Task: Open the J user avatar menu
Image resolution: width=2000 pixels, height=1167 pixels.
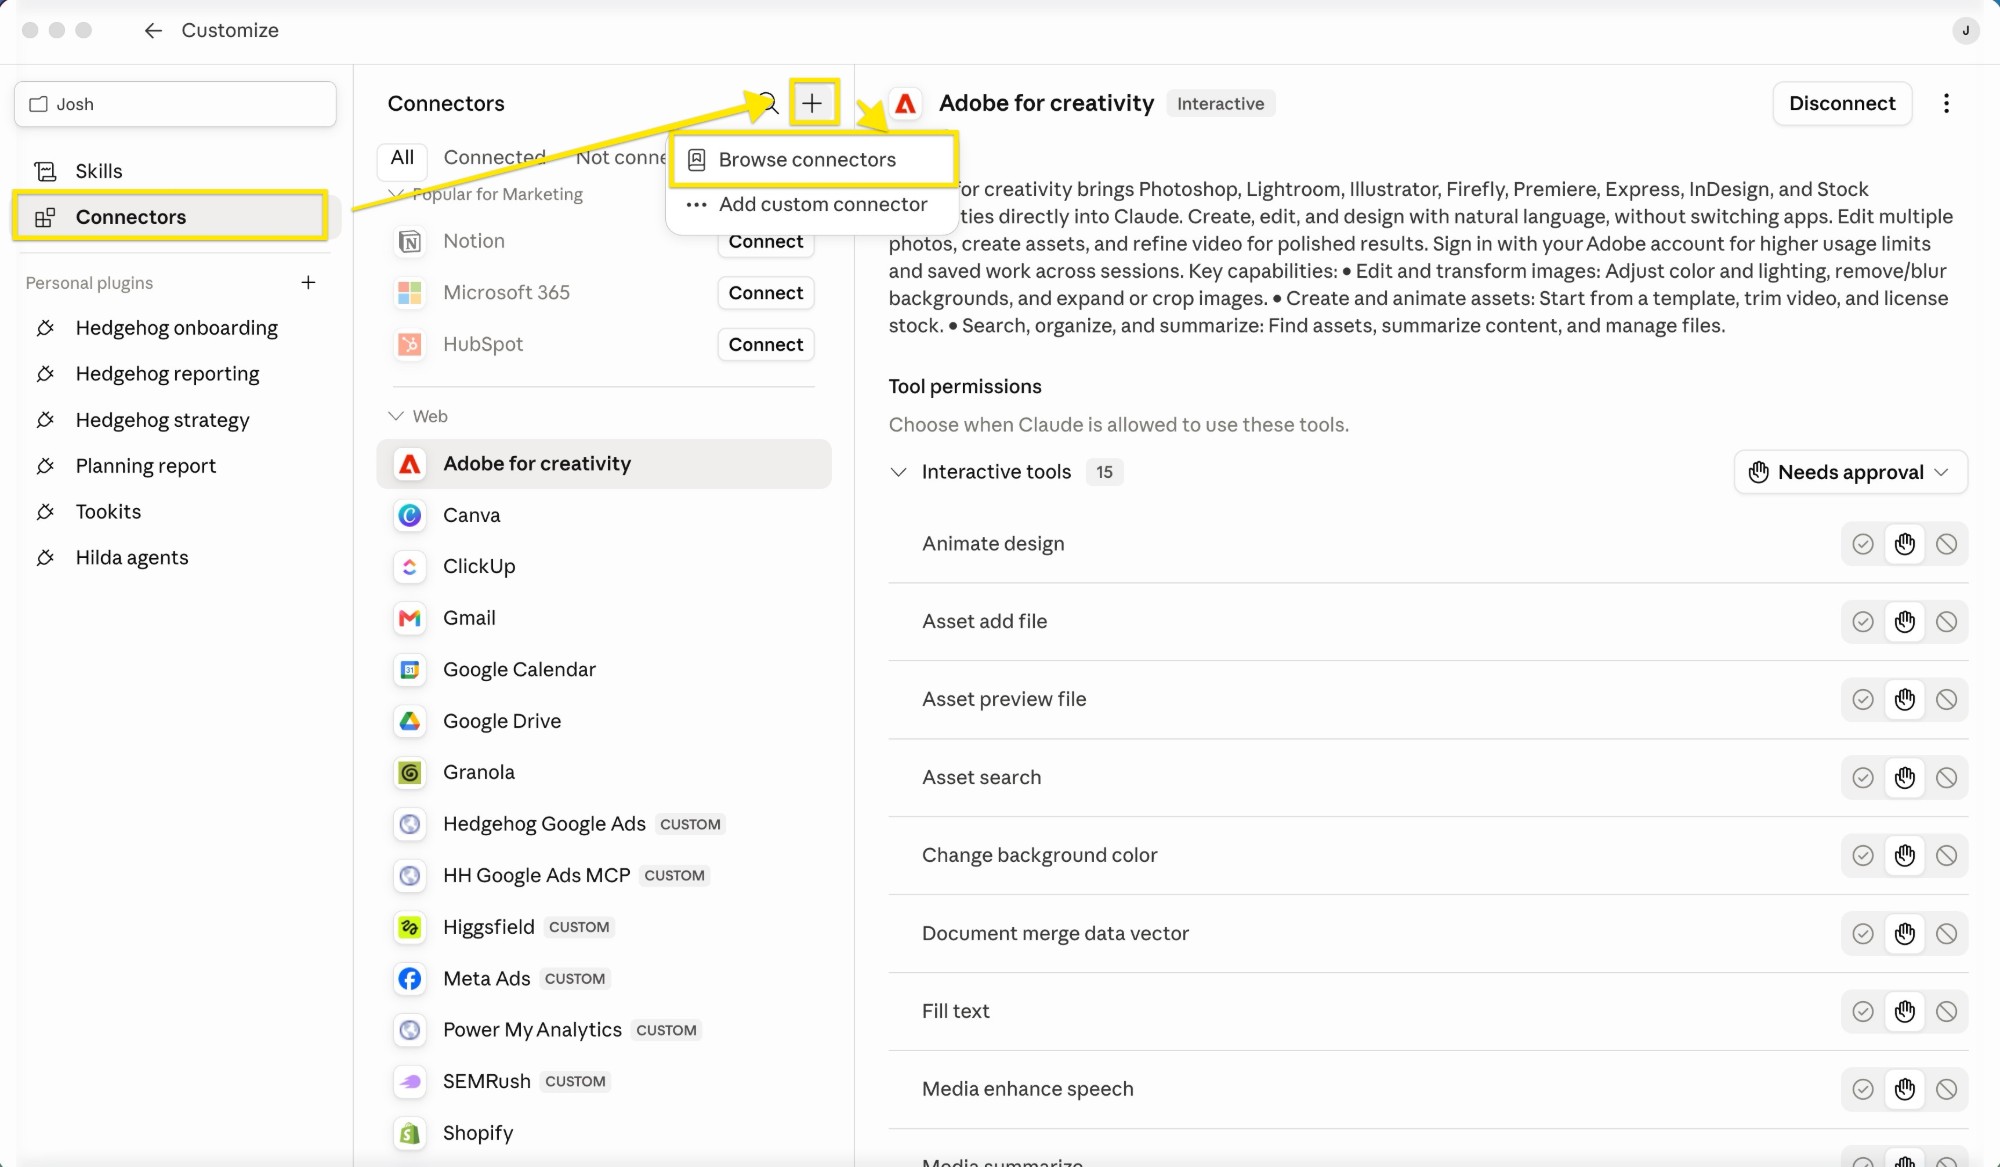Action: pos(1965,31)
